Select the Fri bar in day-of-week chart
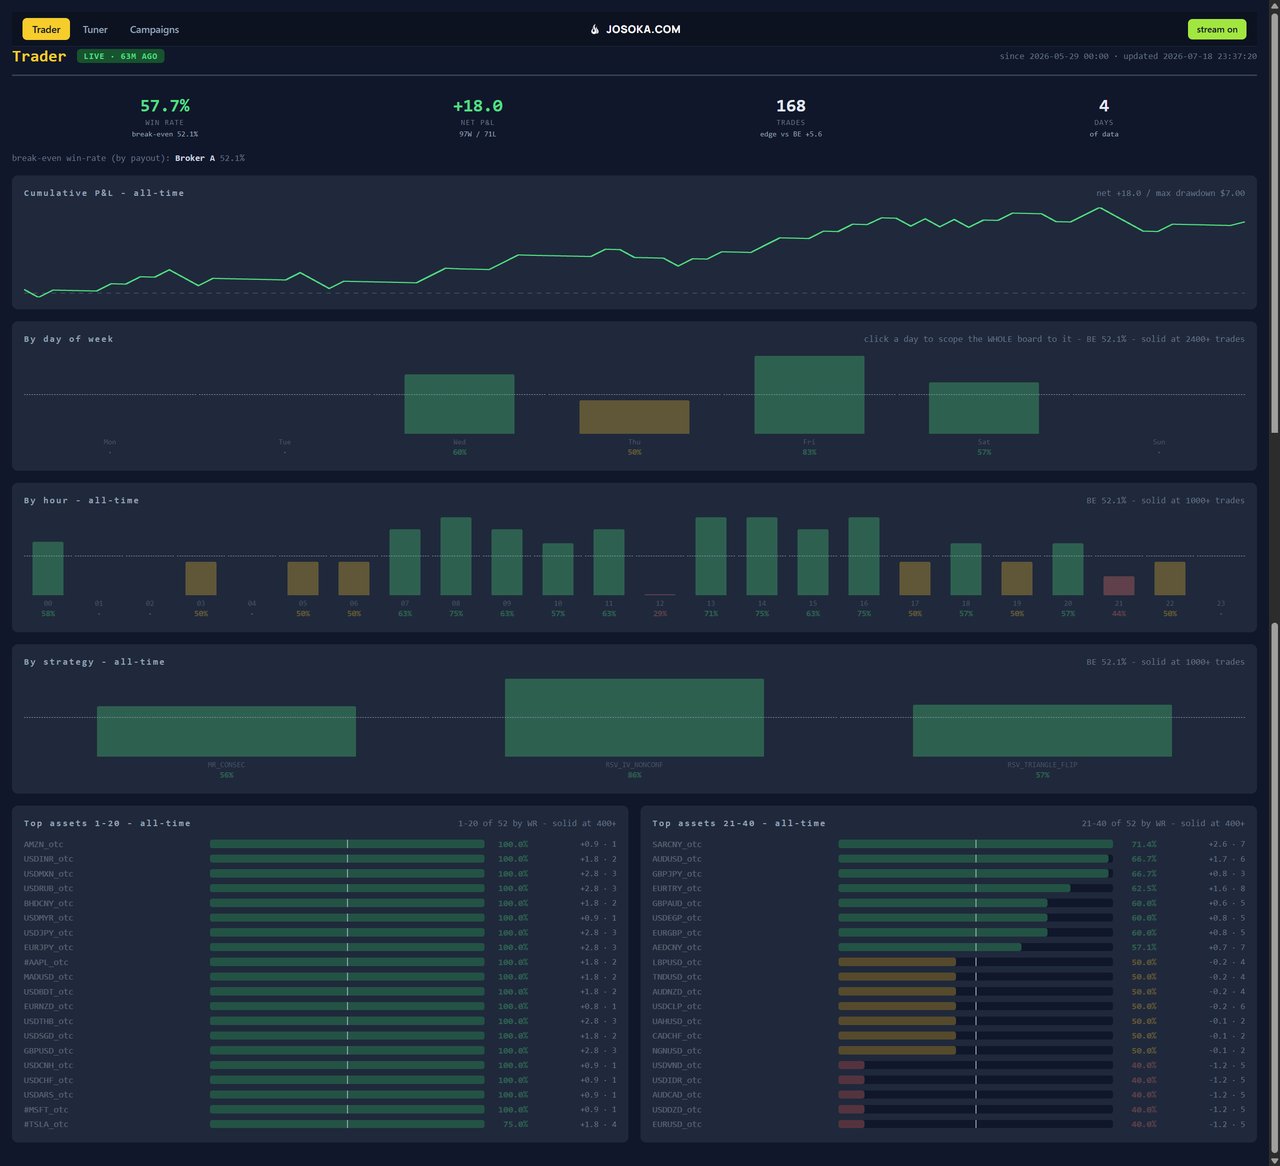1280x1166 pixels. tap(809, 395)
